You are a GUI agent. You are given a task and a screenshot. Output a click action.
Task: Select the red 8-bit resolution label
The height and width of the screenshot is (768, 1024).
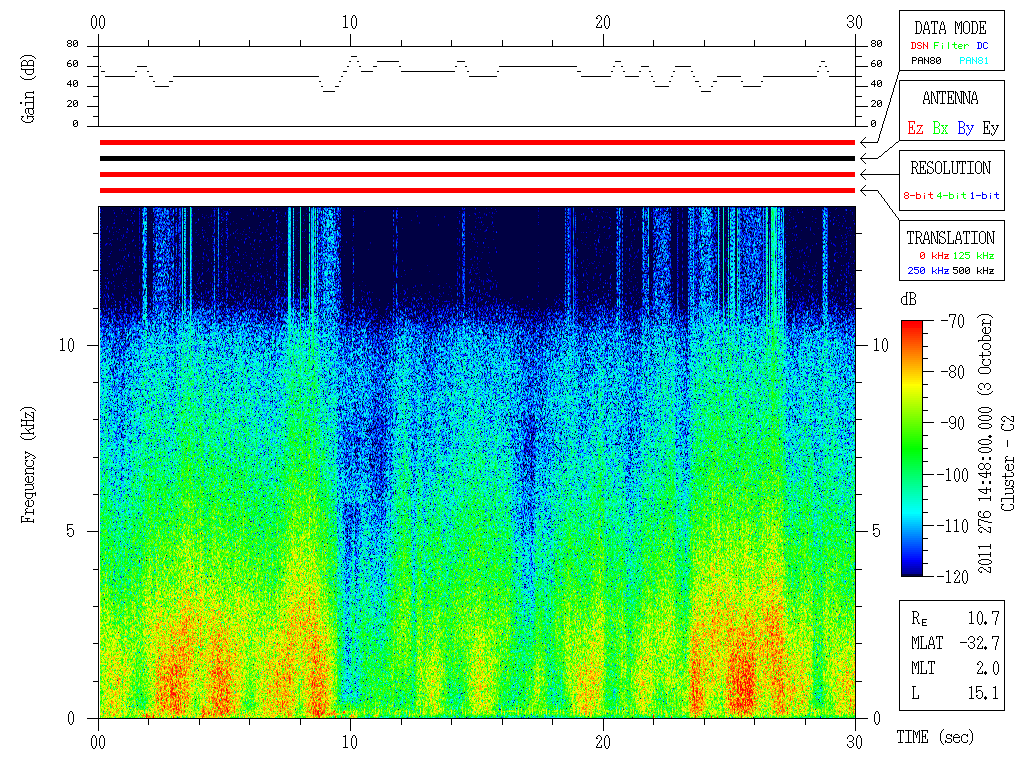tap(918, 195)
